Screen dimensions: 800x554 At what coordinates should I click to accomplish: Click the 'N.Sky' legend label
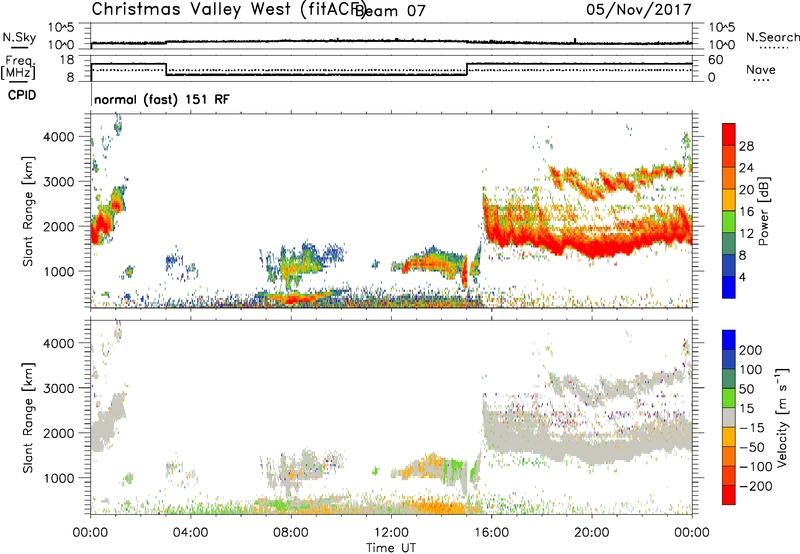(19, 37)
